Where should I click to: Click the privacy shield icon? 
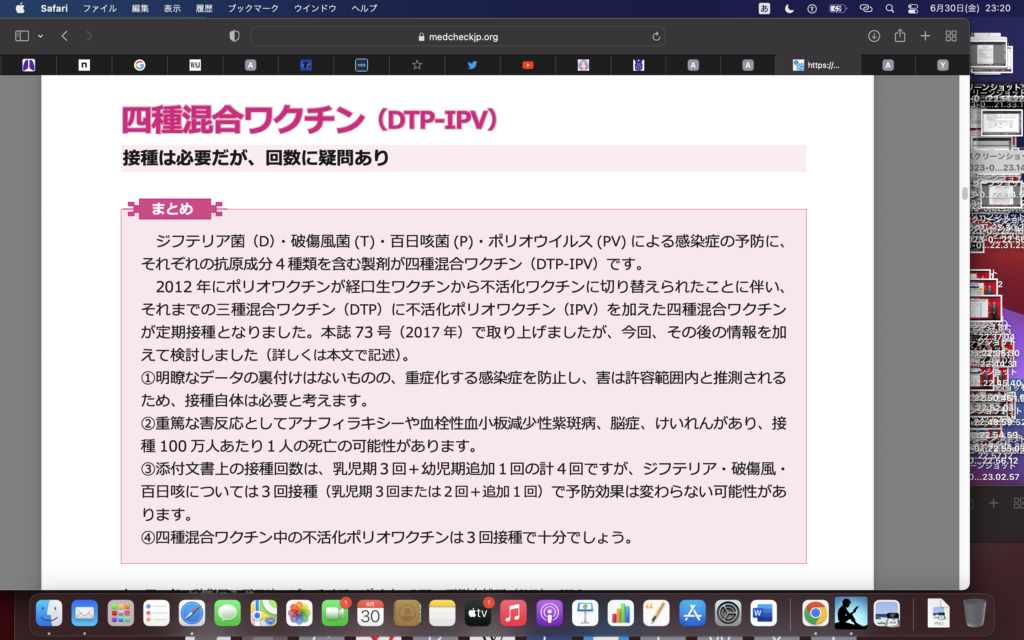click(235, 36)
